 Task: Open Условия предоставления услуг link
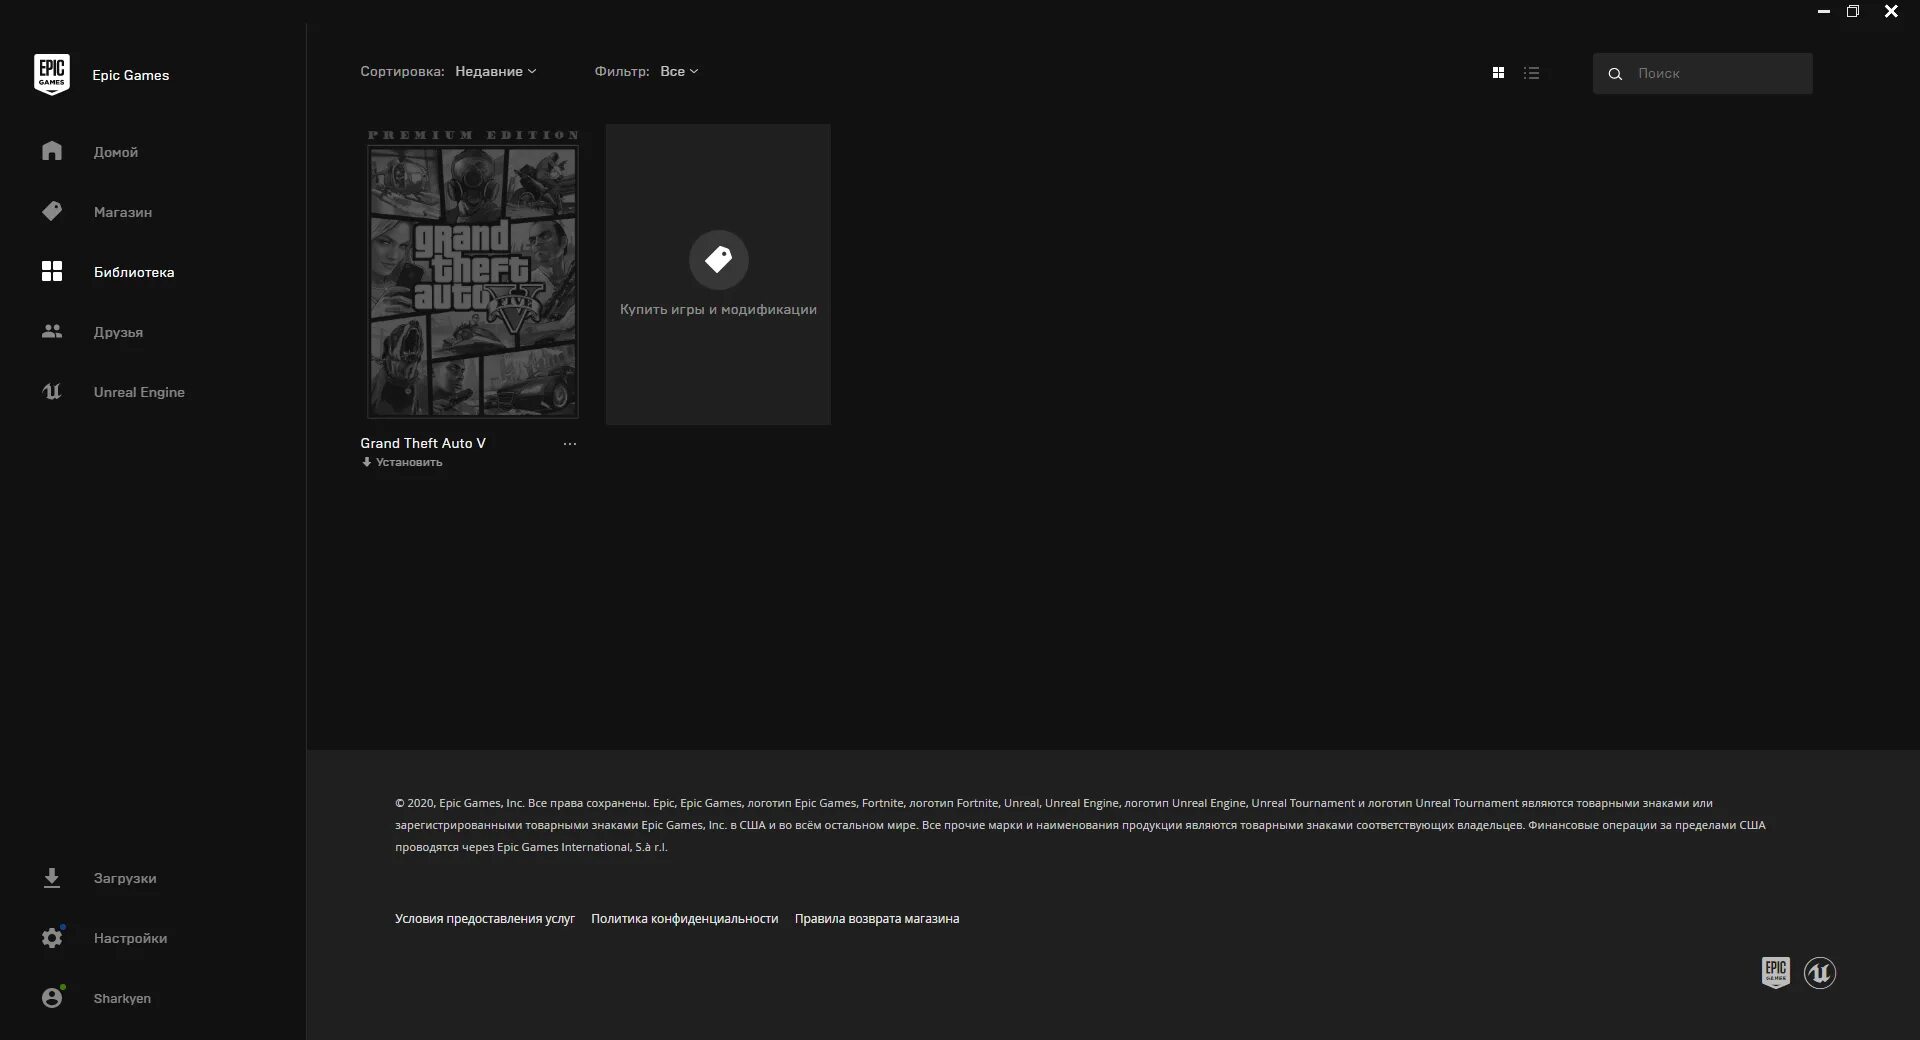(x=485, y=918)
